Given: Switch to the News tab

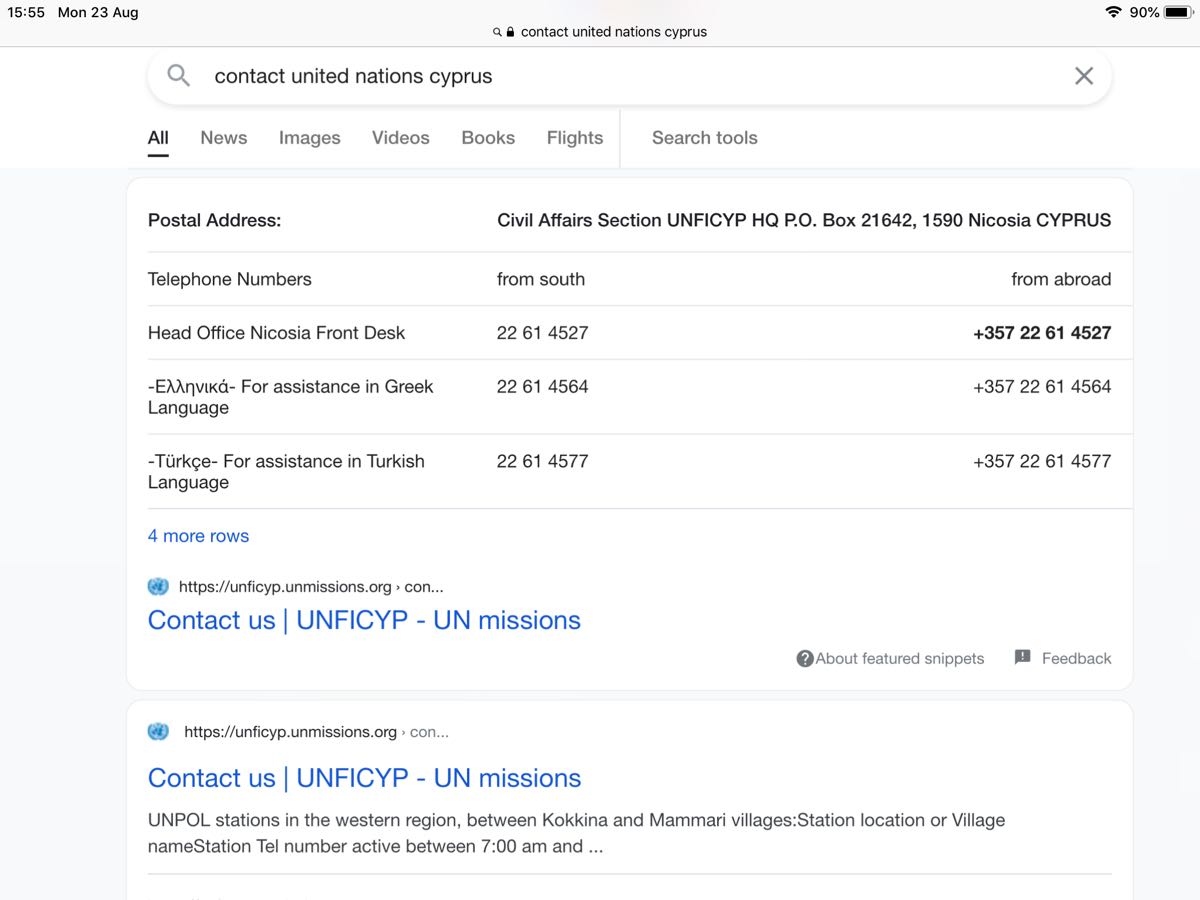Looking at the screenshot, I should point(223,138).
